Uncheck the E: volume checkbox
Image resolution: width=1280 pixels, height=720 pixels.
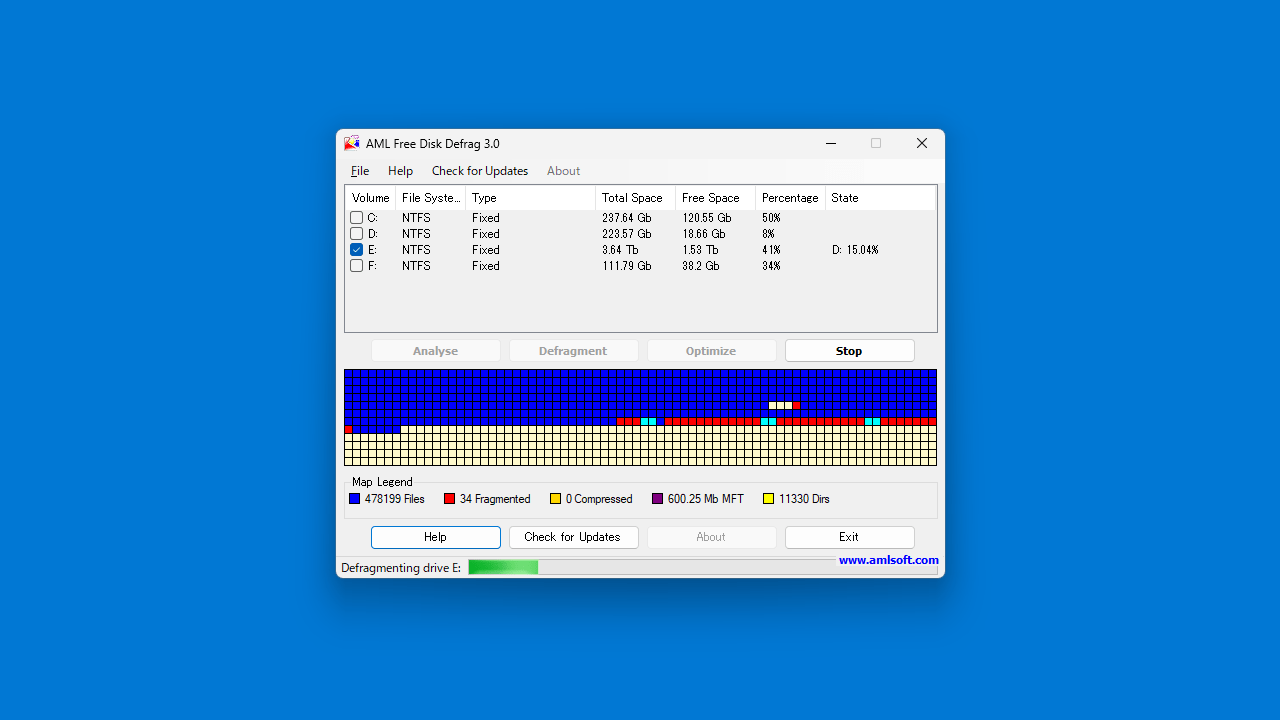click(356, 250)
